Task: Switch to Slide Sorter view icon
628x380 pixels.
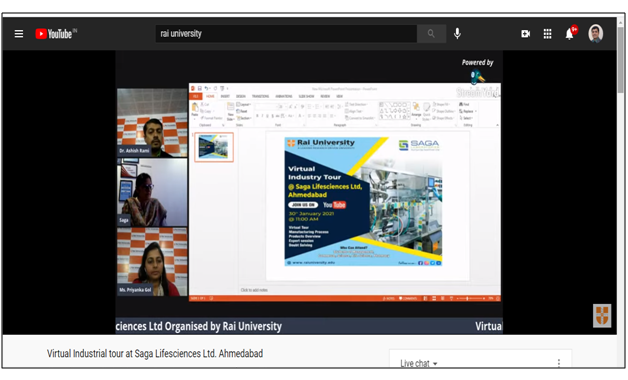Action: coord(434,298)
